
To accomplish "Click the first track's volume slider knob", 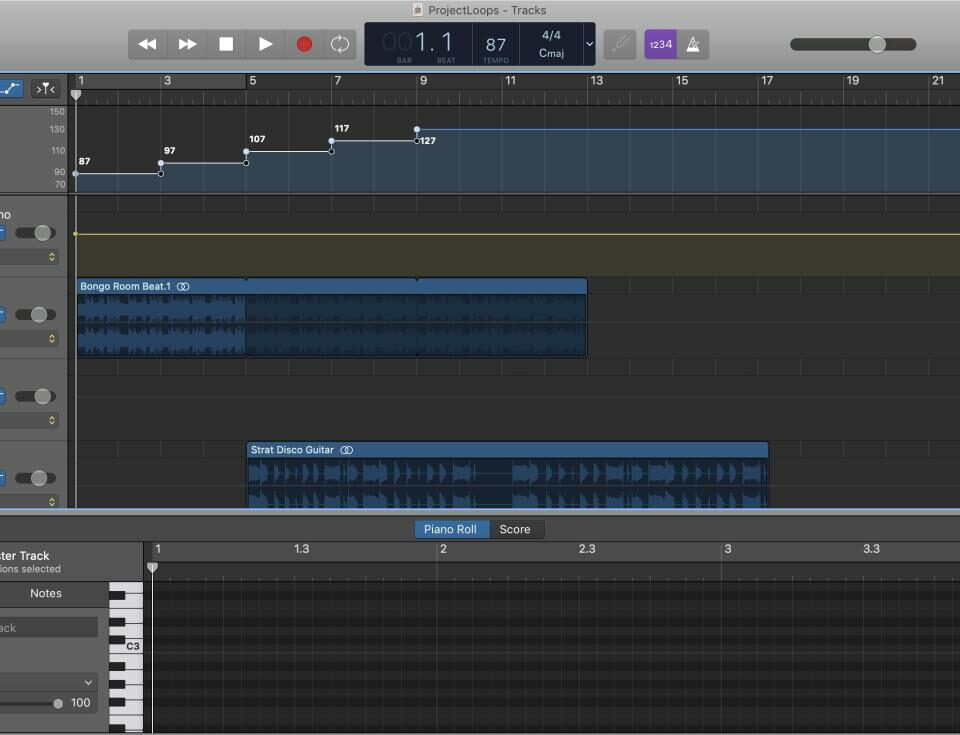I will tap(42, 232).
